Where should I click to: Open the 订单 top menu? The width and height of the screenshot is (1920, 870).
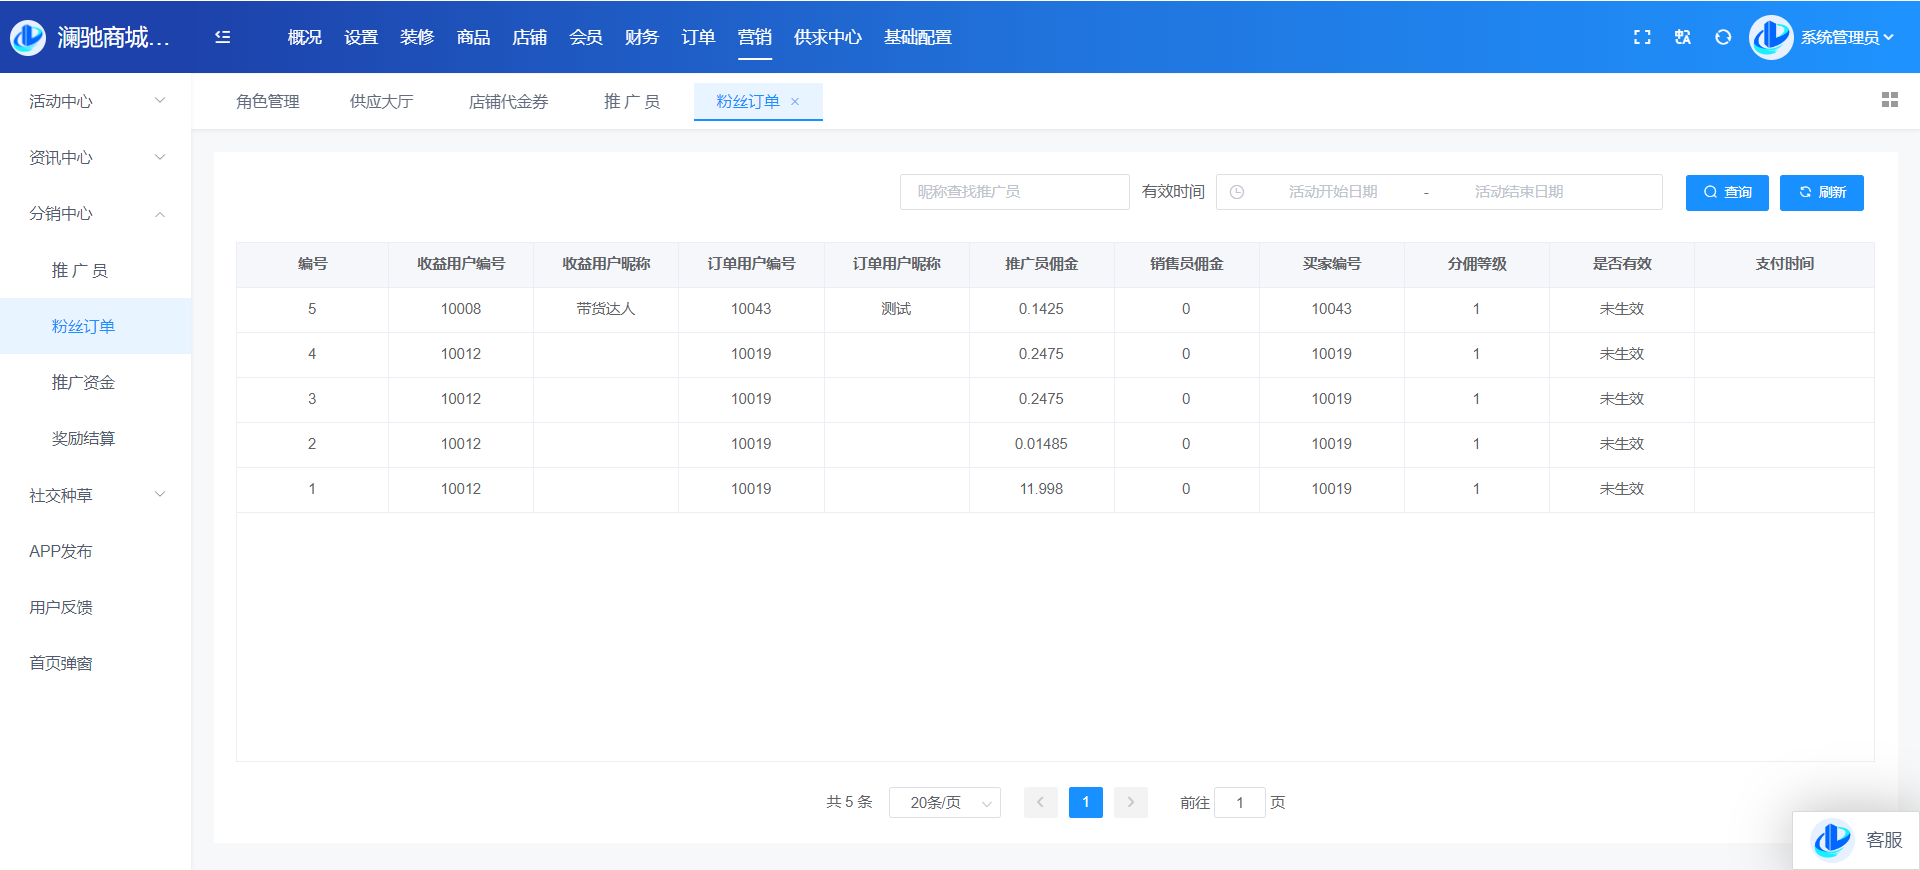tap(697, 37)
